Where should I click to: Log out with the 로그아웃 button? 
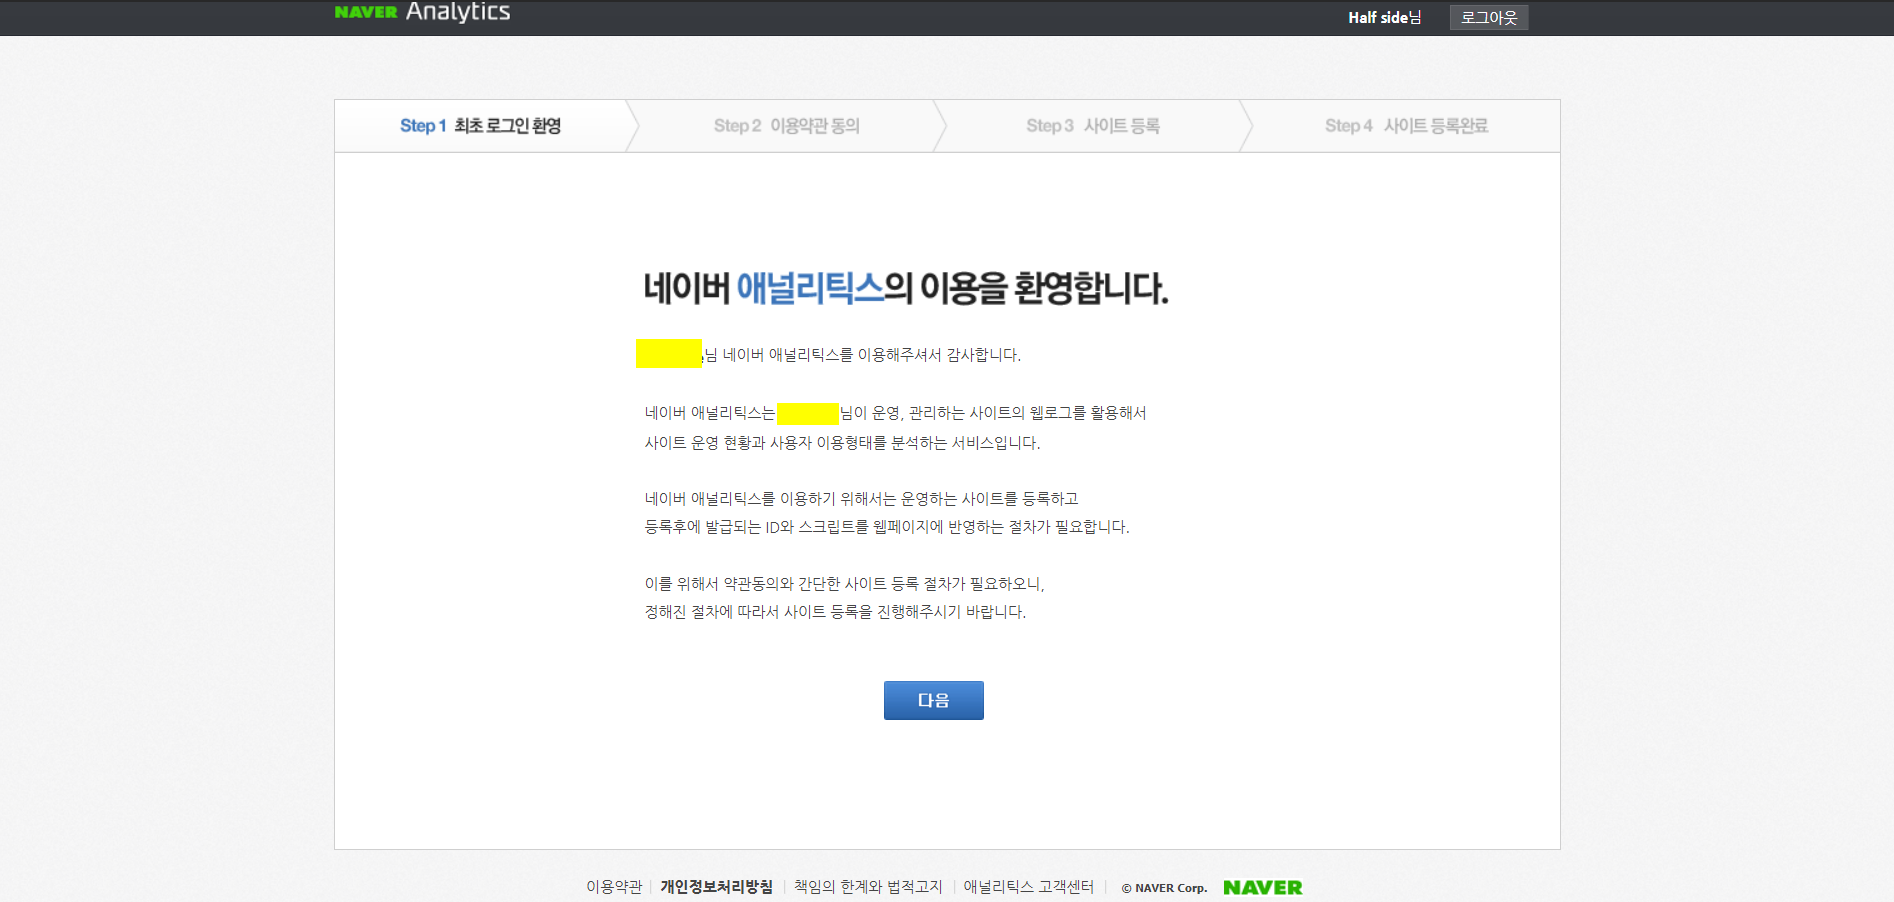pos(1489,18)
